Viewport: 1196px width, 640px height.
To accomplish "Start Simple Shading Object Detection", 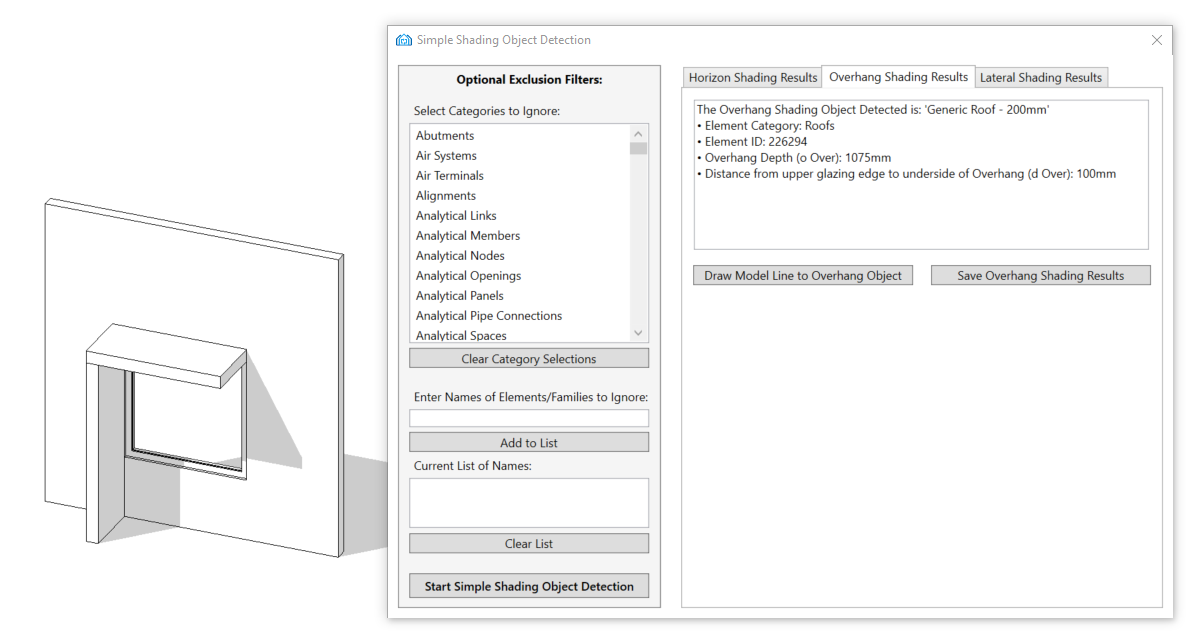I will click(528, 586).
